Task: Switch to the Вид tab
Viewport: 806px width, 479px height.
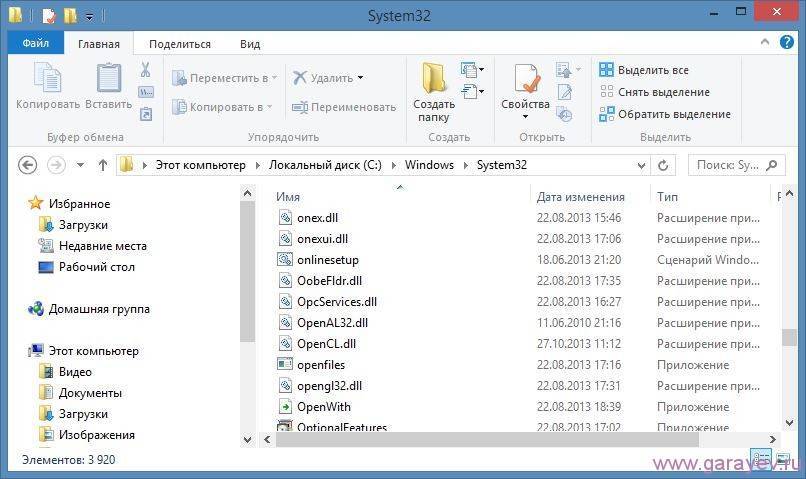Action: 250,44
